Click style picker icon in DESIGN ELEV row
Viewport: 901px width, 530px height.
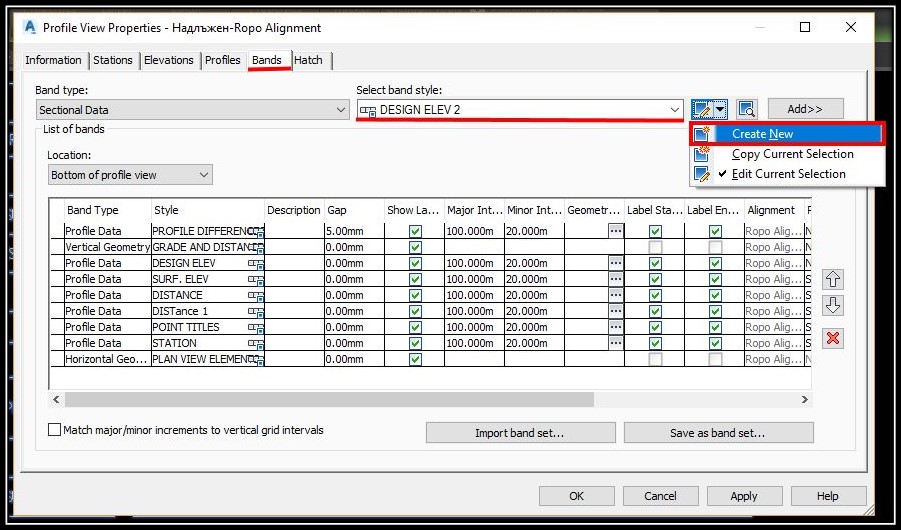click(256, 264)
